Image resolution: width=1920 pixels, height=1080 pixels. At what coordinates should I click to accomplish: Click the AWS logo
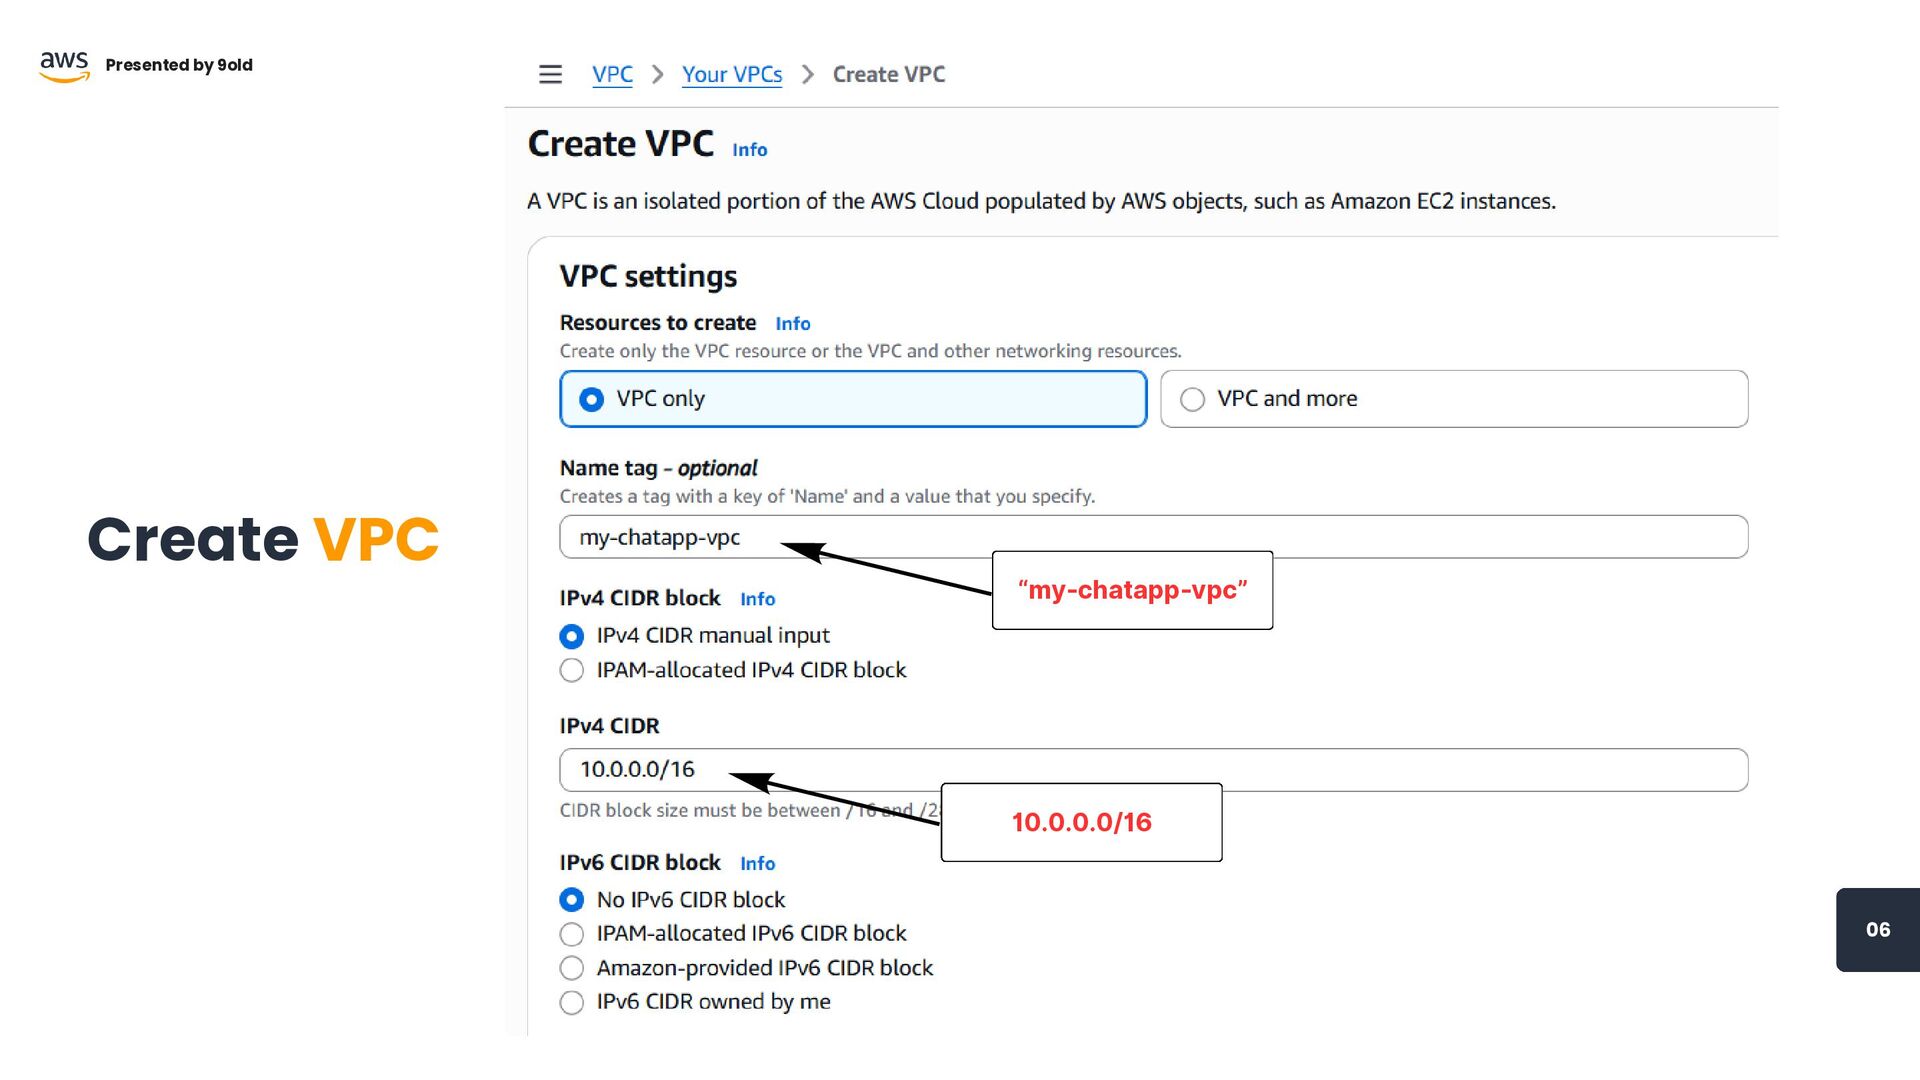[x=64, y=66]
